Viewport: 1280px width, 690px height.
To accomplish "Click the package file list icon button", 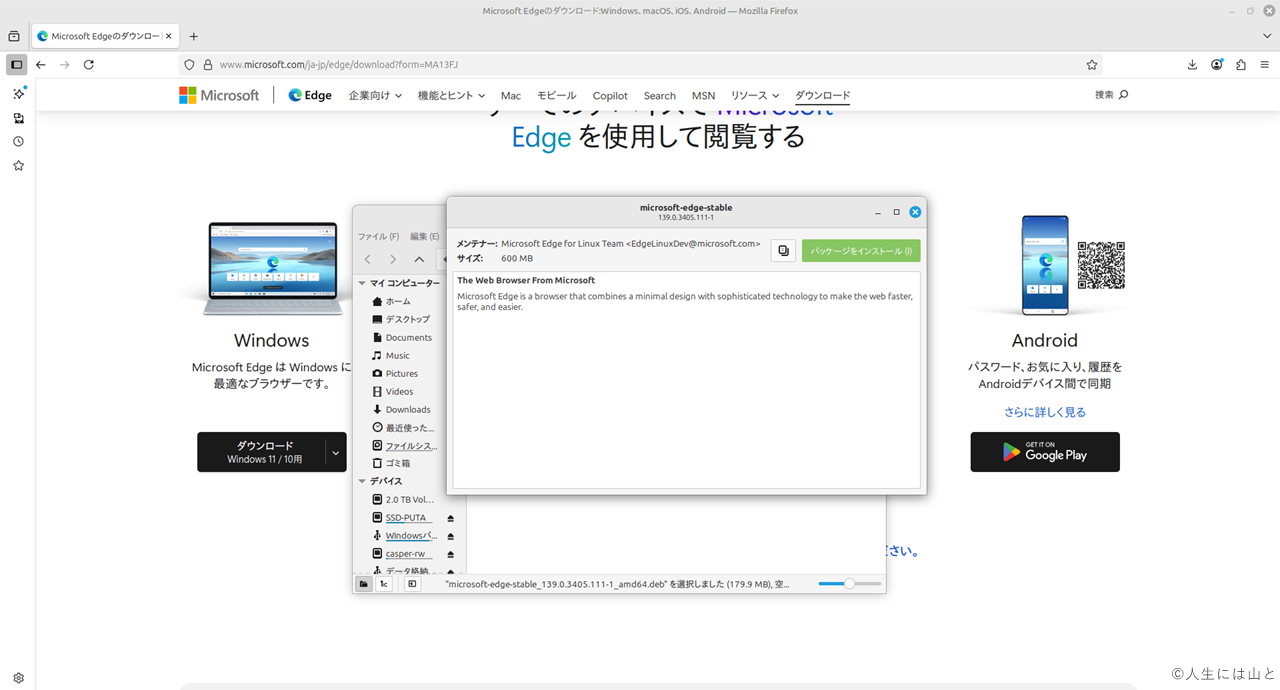I will (x=783, y=251).
